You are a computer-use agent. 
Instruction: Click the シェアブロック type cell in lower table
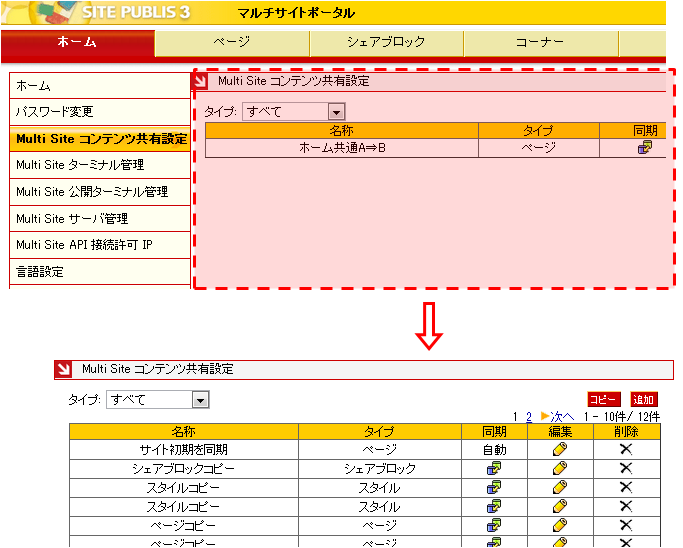pyautogui.click(x=380, y=469)
